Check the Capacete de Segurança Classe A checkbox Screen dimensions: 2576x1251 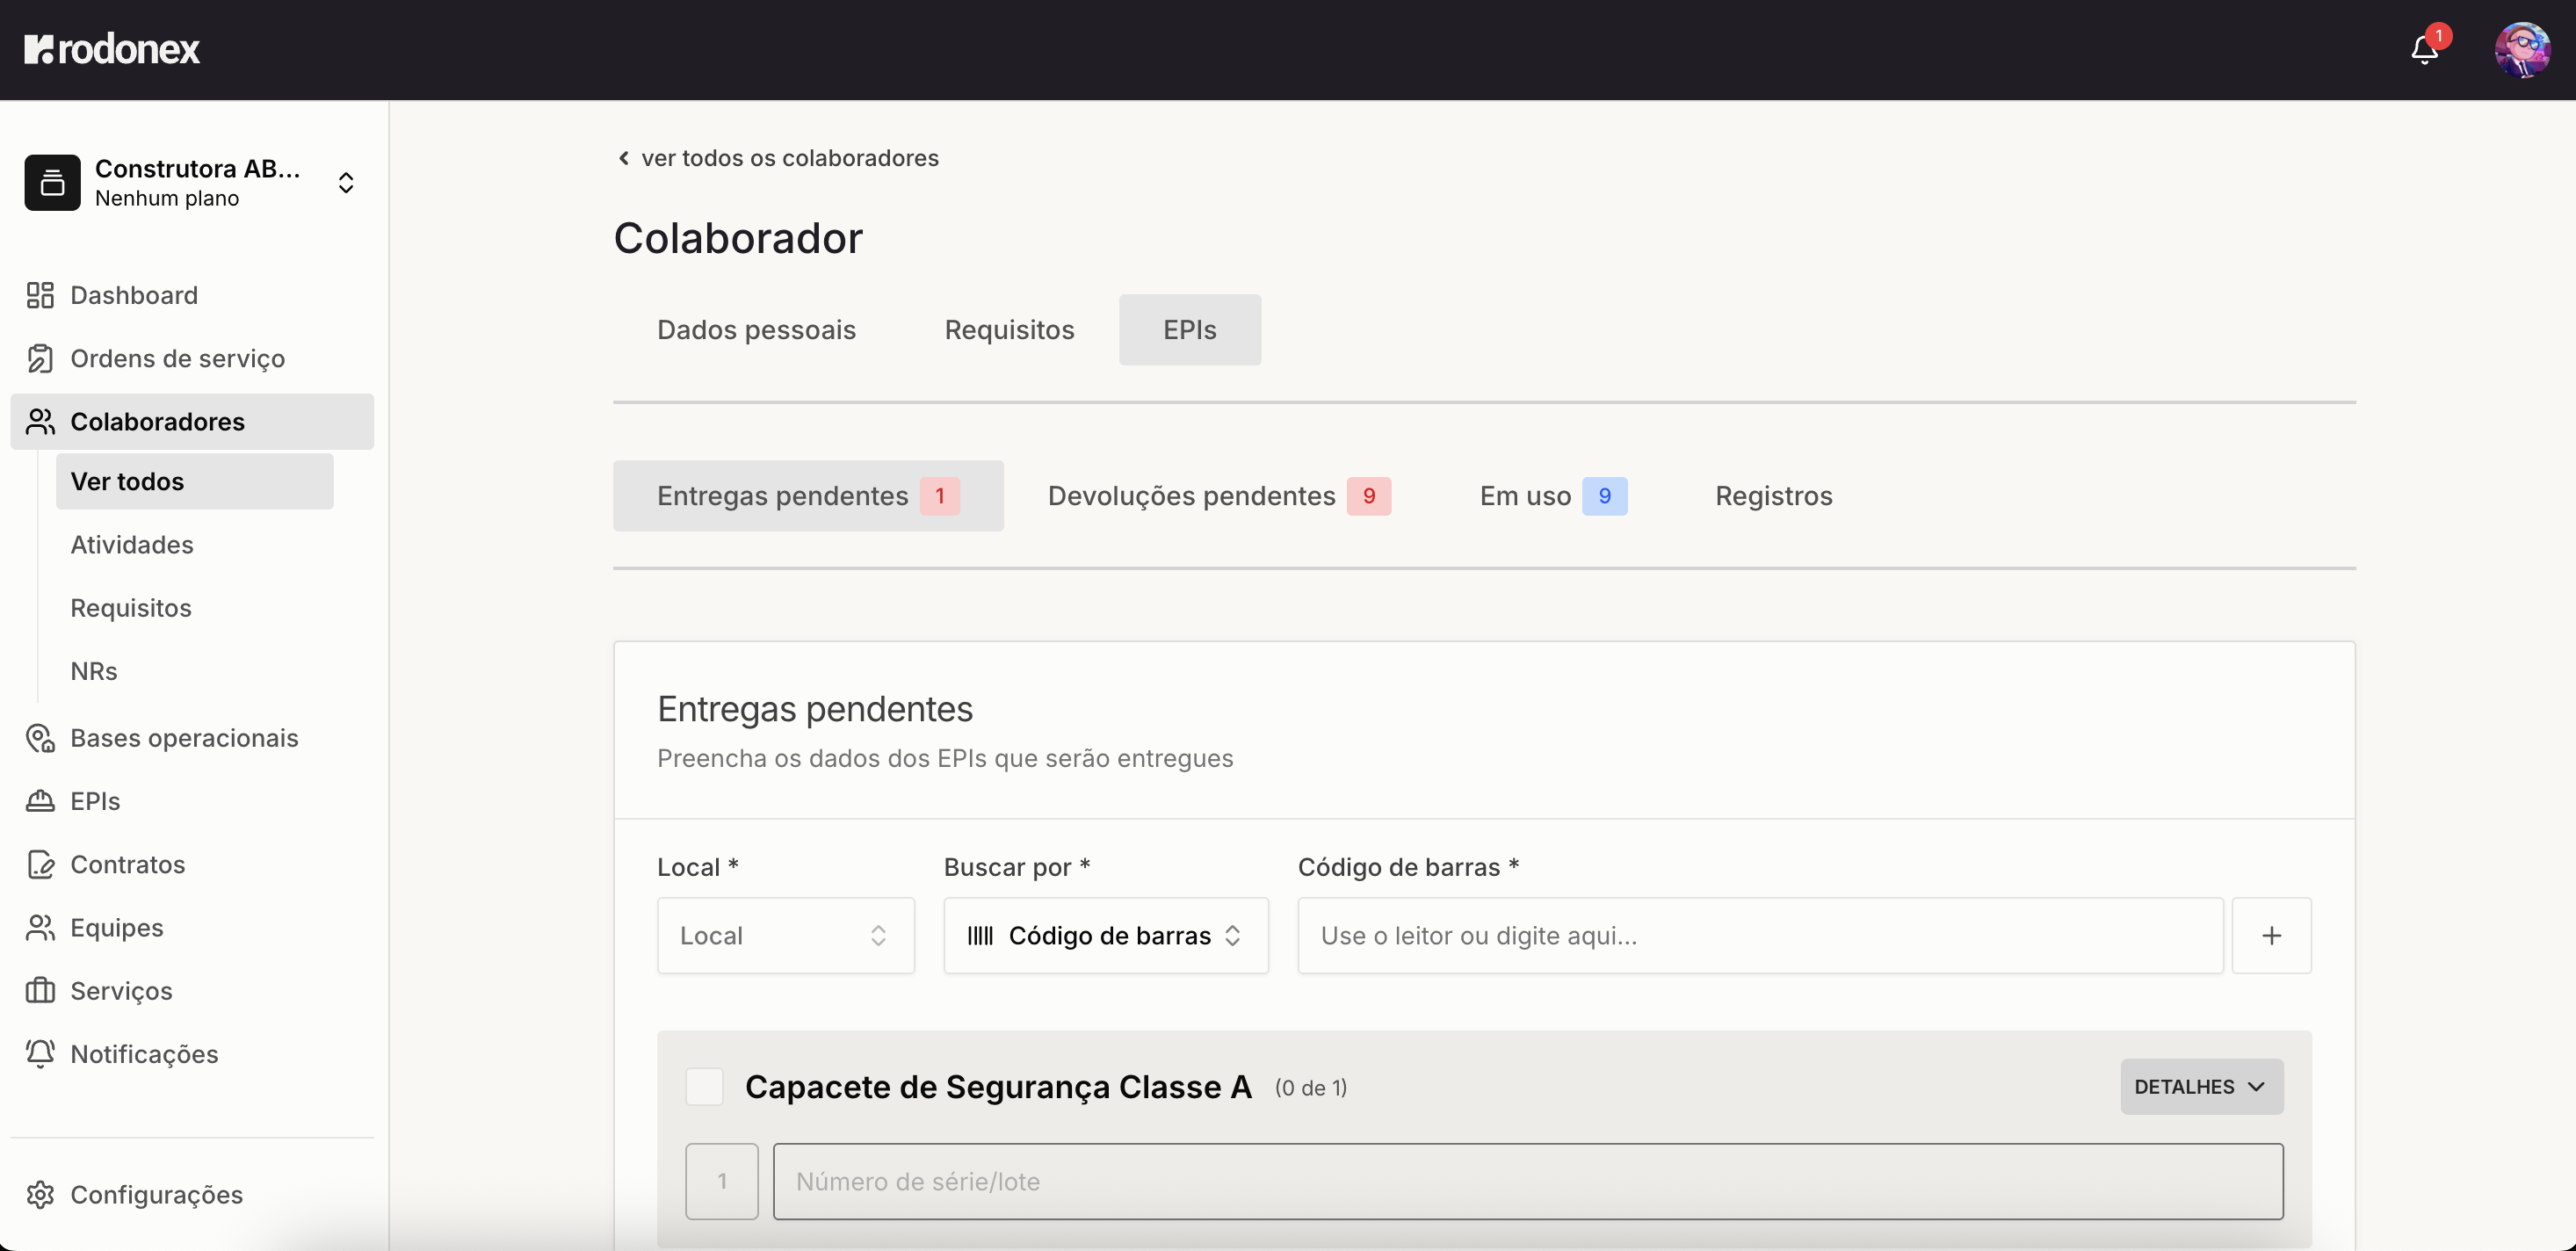click(705, 1087)
